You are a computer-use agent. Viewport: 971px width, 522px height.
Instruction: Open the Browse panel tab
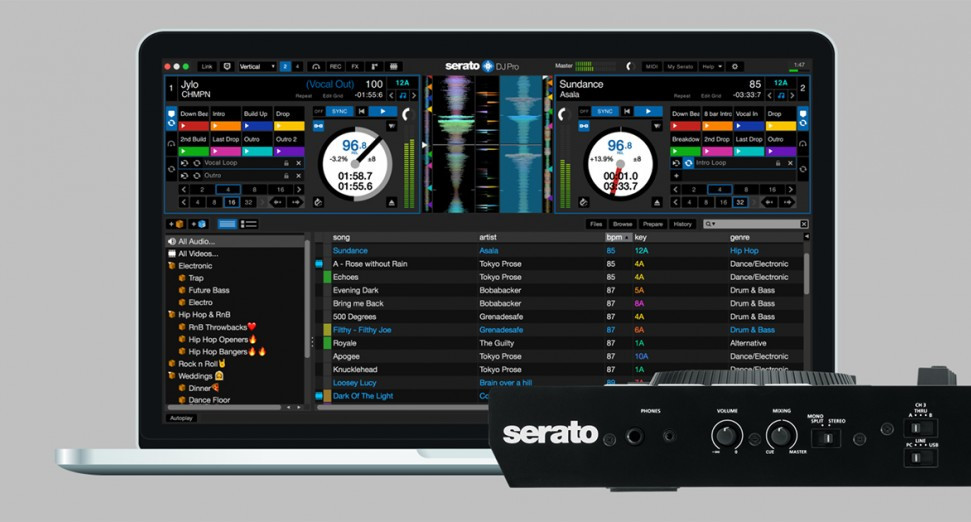click(x=622, y=224)
